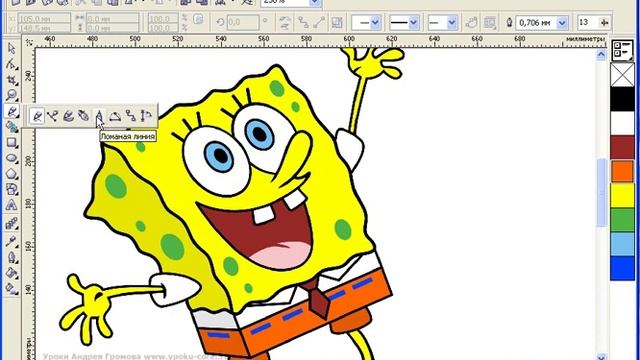Click the vertical scrollbar thumb
Screen dimensions: 640x360
(601, 192)
